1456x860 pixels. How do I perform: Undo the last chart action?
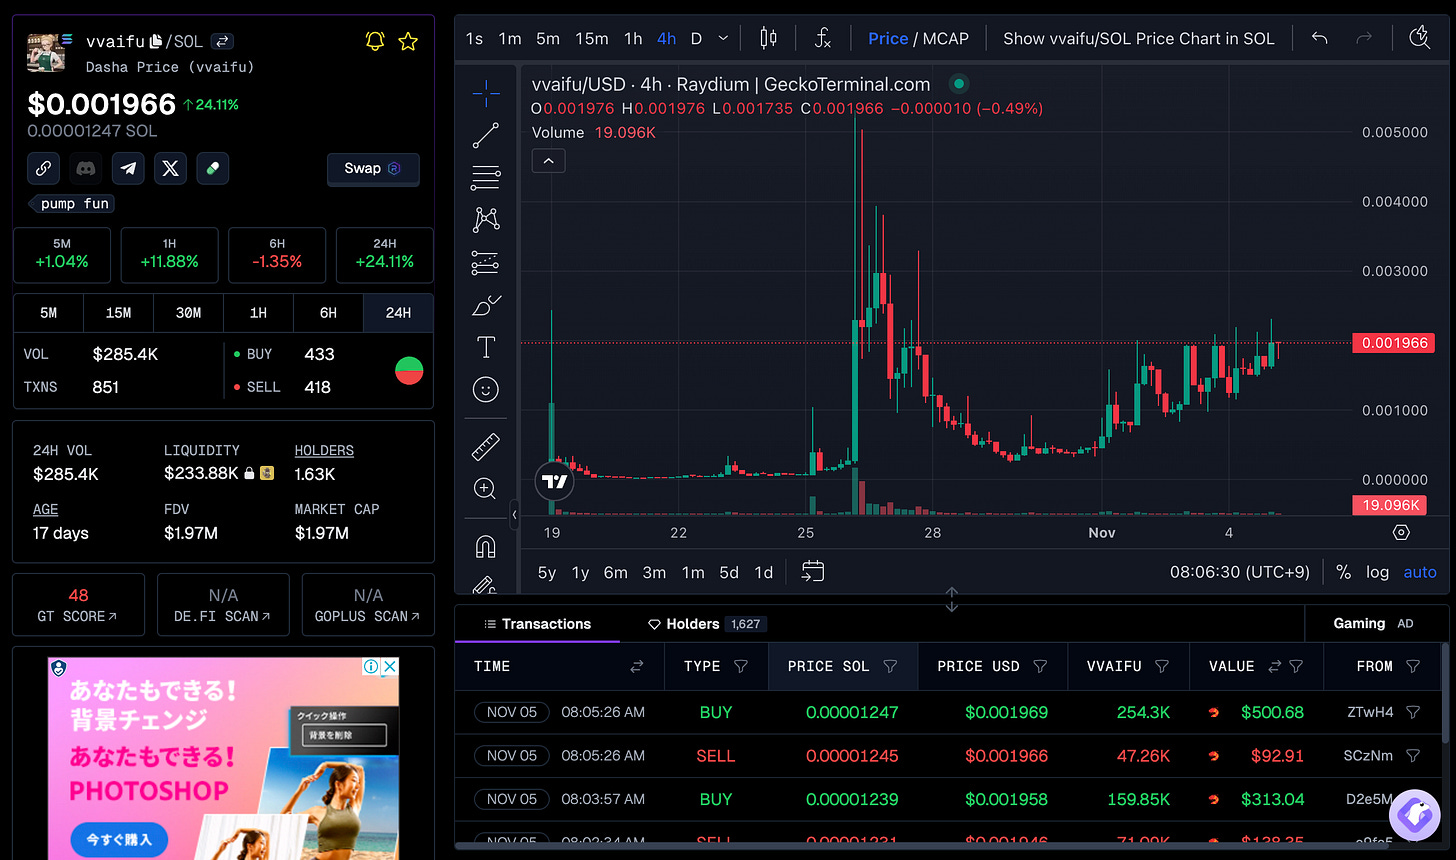tap(1320, 38)
